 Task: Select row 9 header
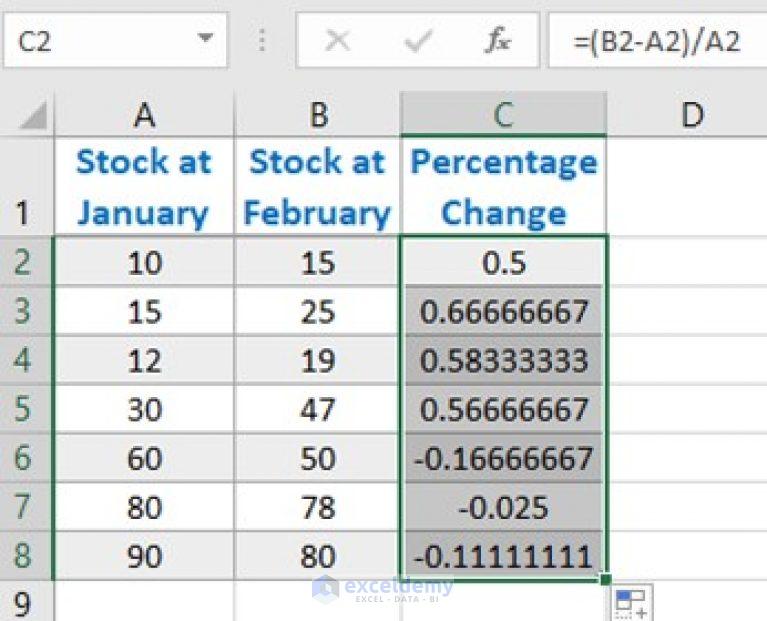pyautogui.click(x=27, y=602)
